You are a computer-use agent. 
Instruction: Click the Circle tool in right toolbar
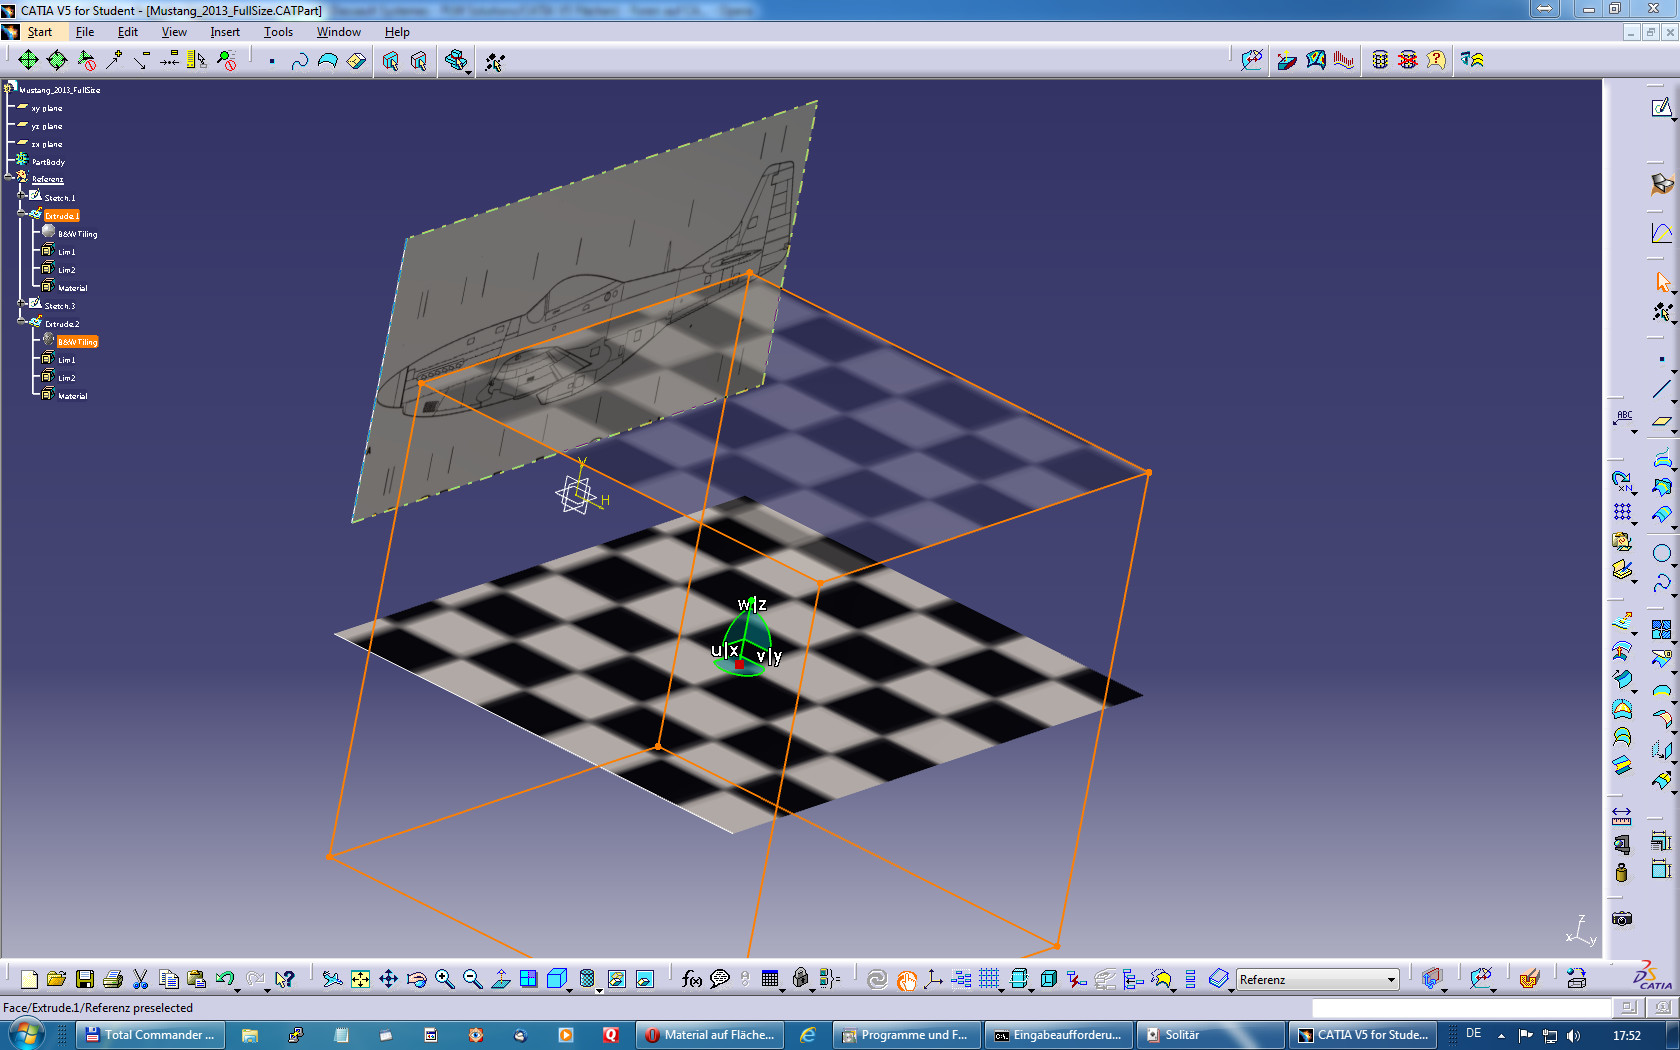1661,553
